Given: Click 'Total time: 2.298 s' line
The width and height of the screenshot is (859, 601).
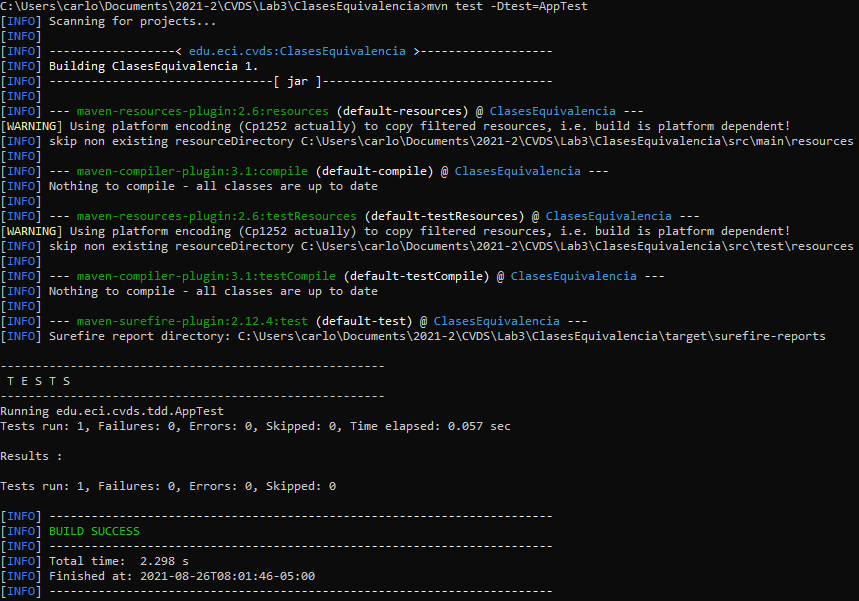Looking at the screenshot, I should point(119,562).
